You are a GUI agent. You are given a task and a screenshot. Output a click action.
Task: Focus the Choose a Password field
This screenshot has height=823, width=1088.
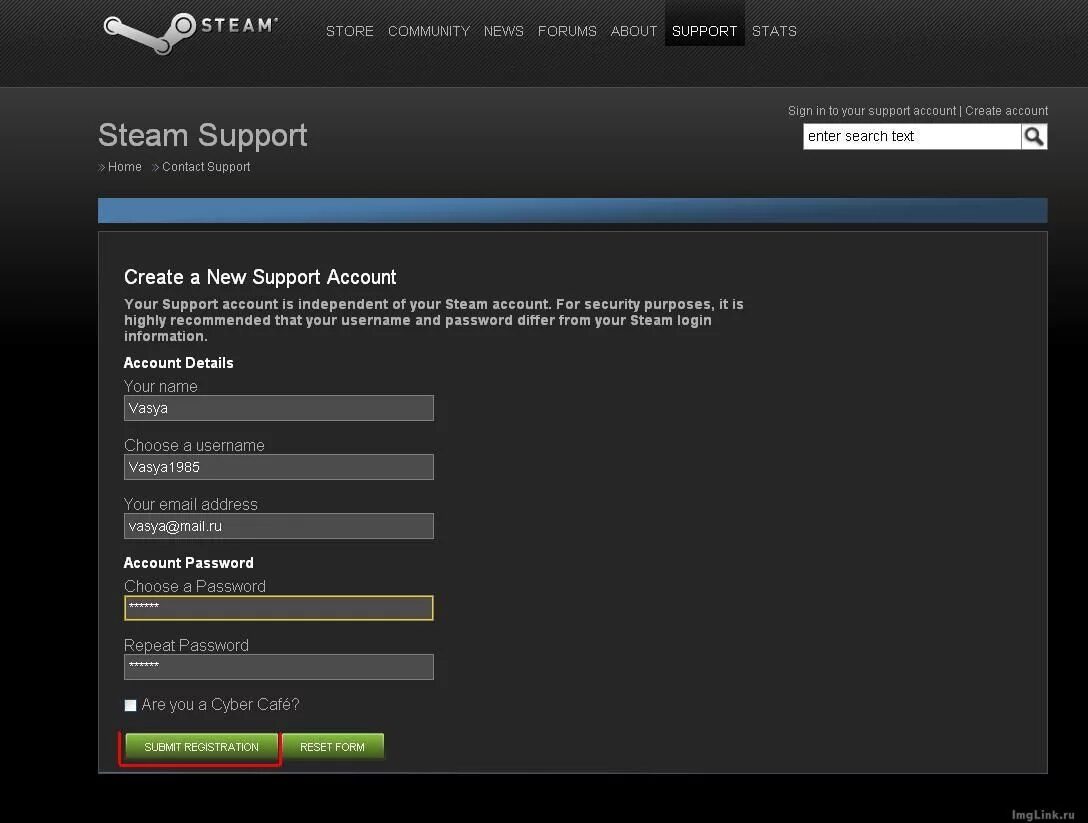(279, 608)
